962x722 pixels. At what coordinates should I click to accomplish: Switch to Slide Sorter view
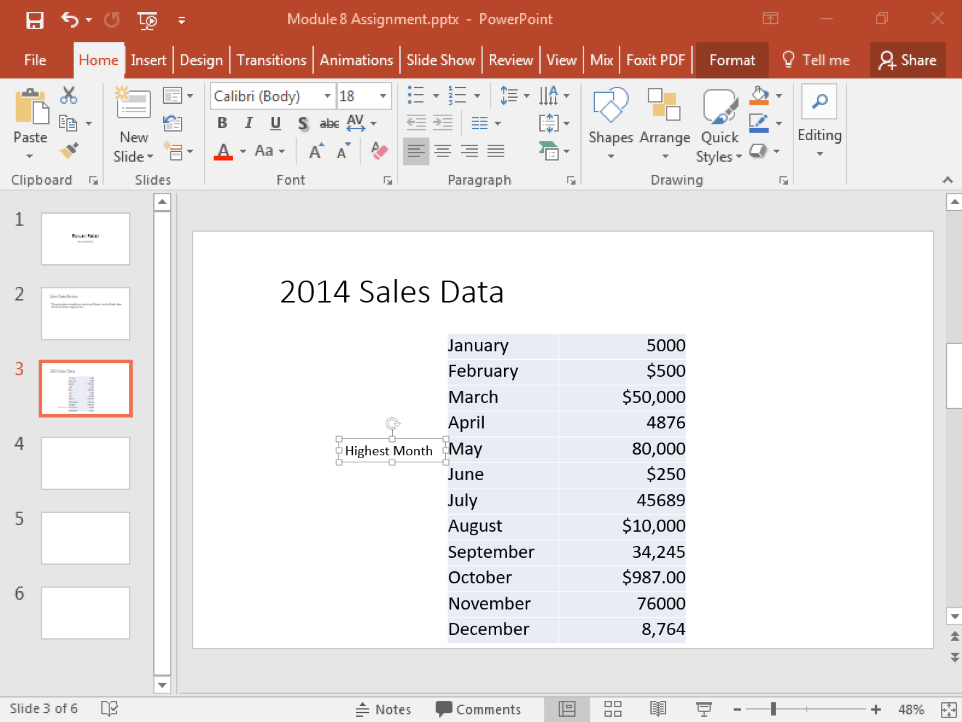(x=613, y=709)
